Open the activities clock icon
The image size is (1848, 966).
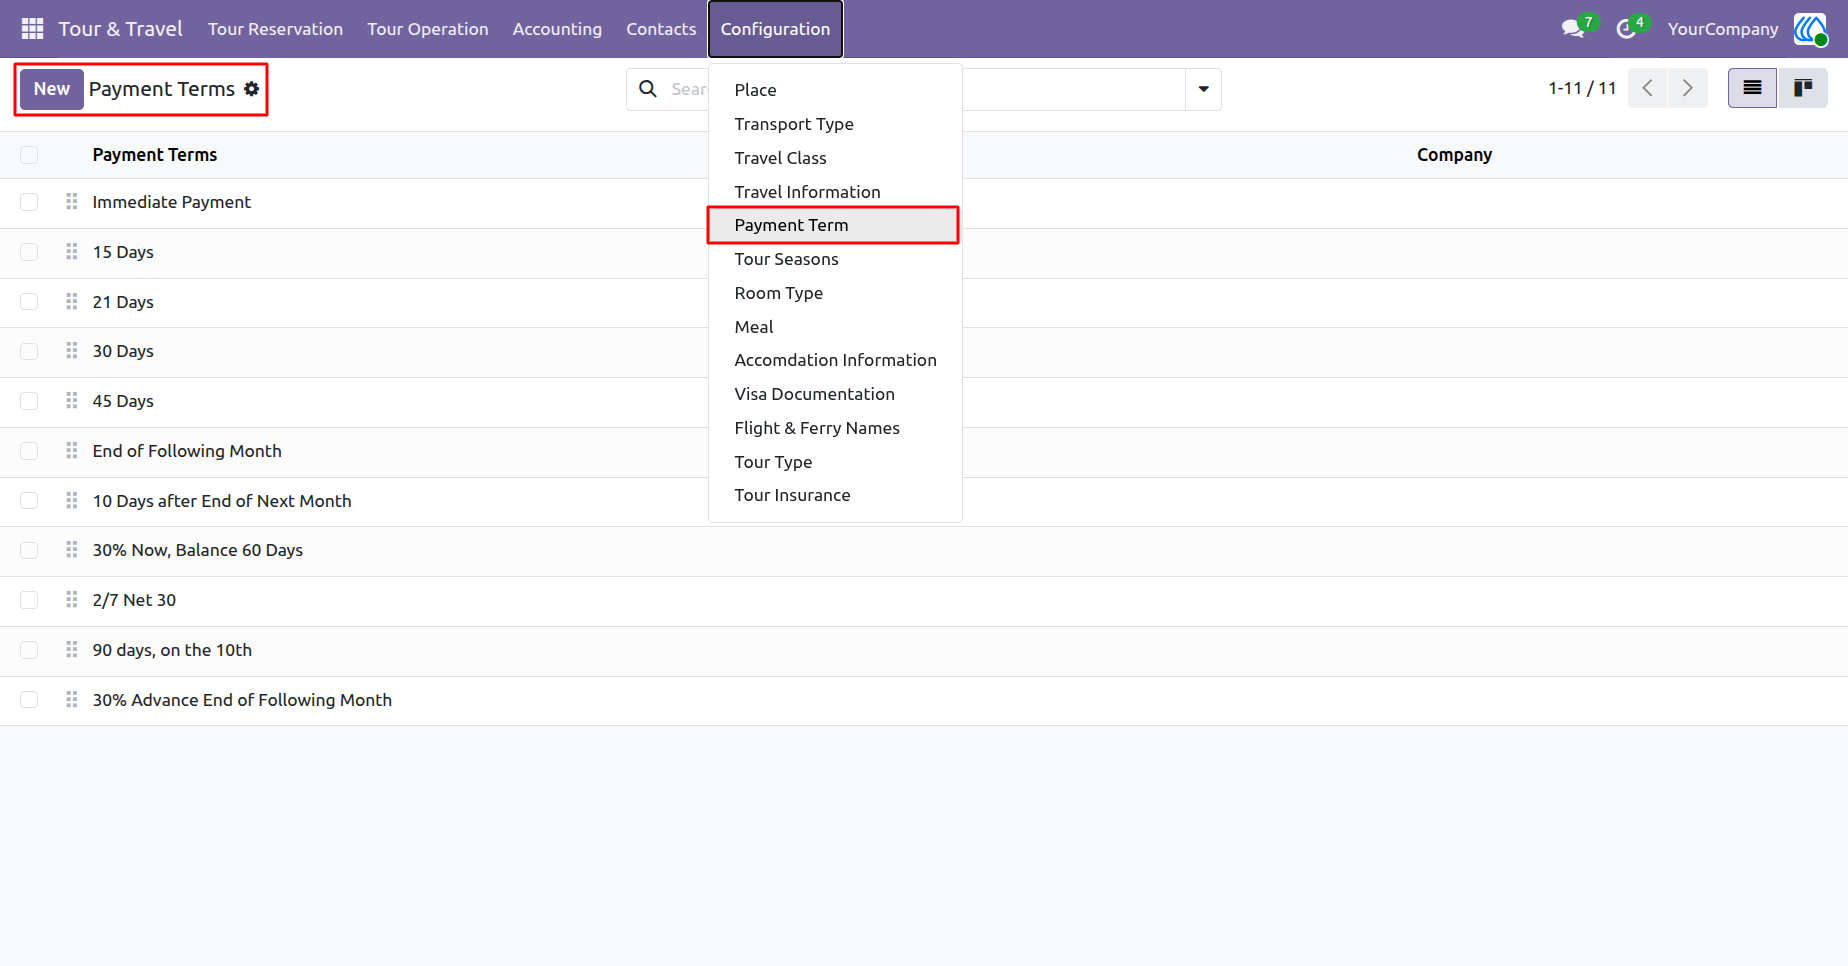point(1626,29)
